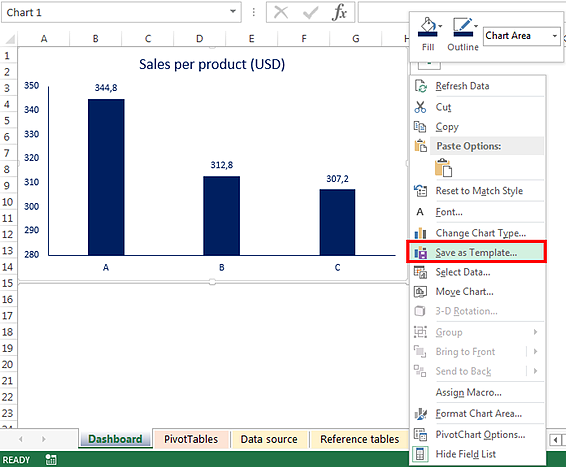The width and height of the screenshot is (566, 467).
Task: Click the Refresh Data icon
Action: pos(421,86)
